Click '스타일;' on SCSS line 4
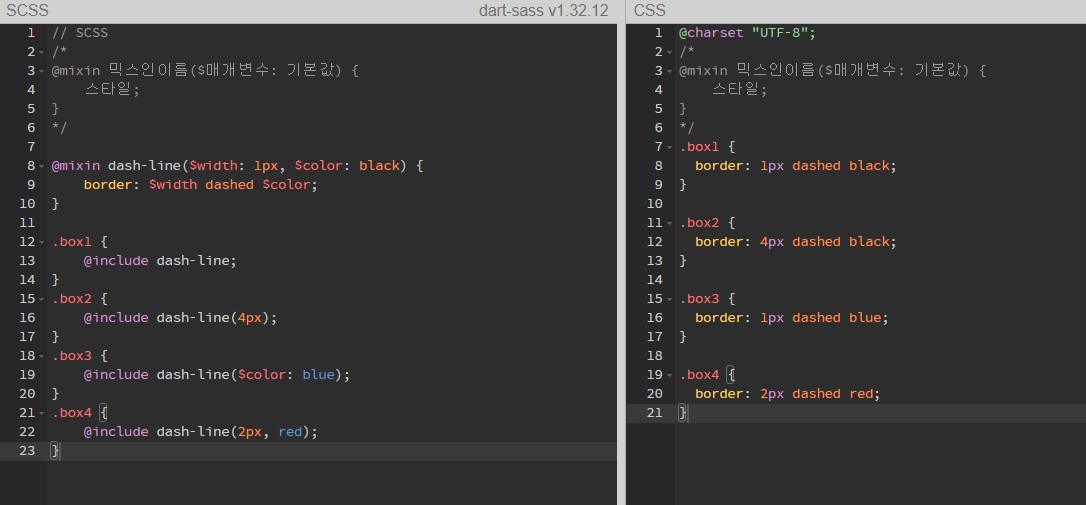 [x=112, y=89]
